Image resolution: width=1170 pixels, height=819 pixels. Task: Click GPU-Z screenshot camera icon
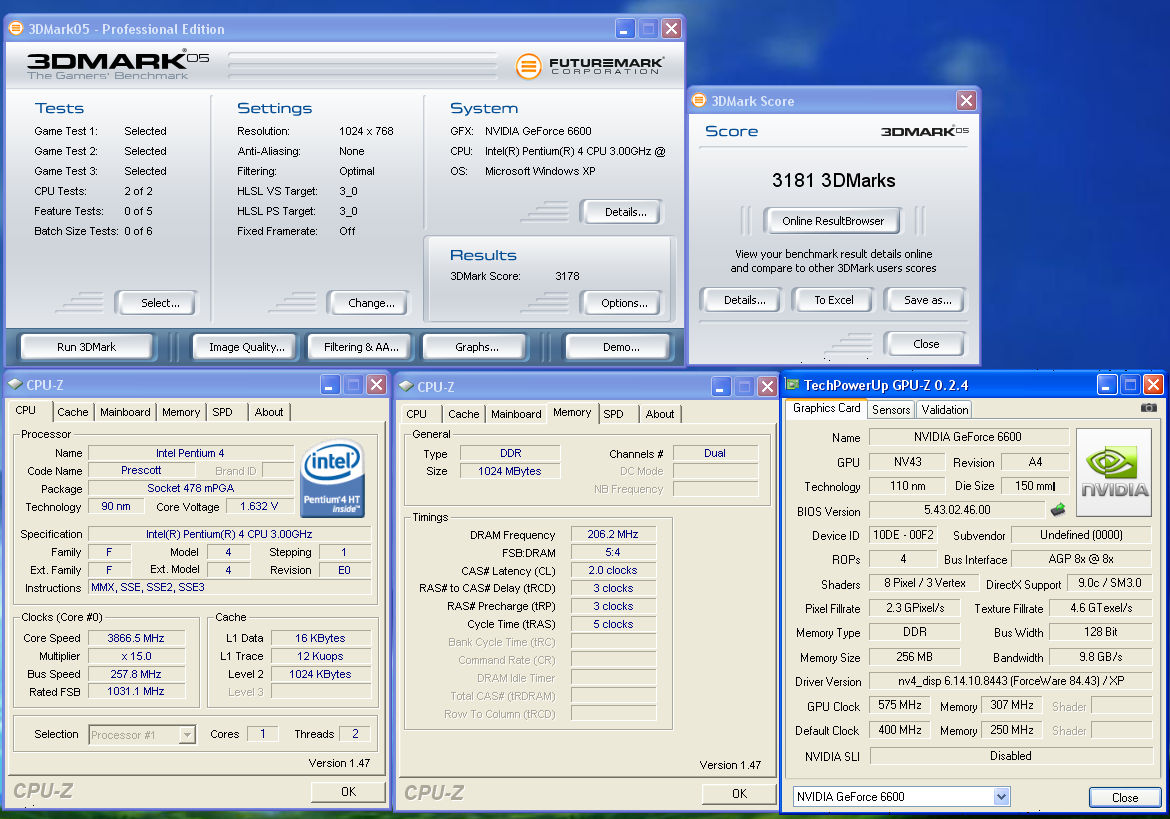[1148, 407]
